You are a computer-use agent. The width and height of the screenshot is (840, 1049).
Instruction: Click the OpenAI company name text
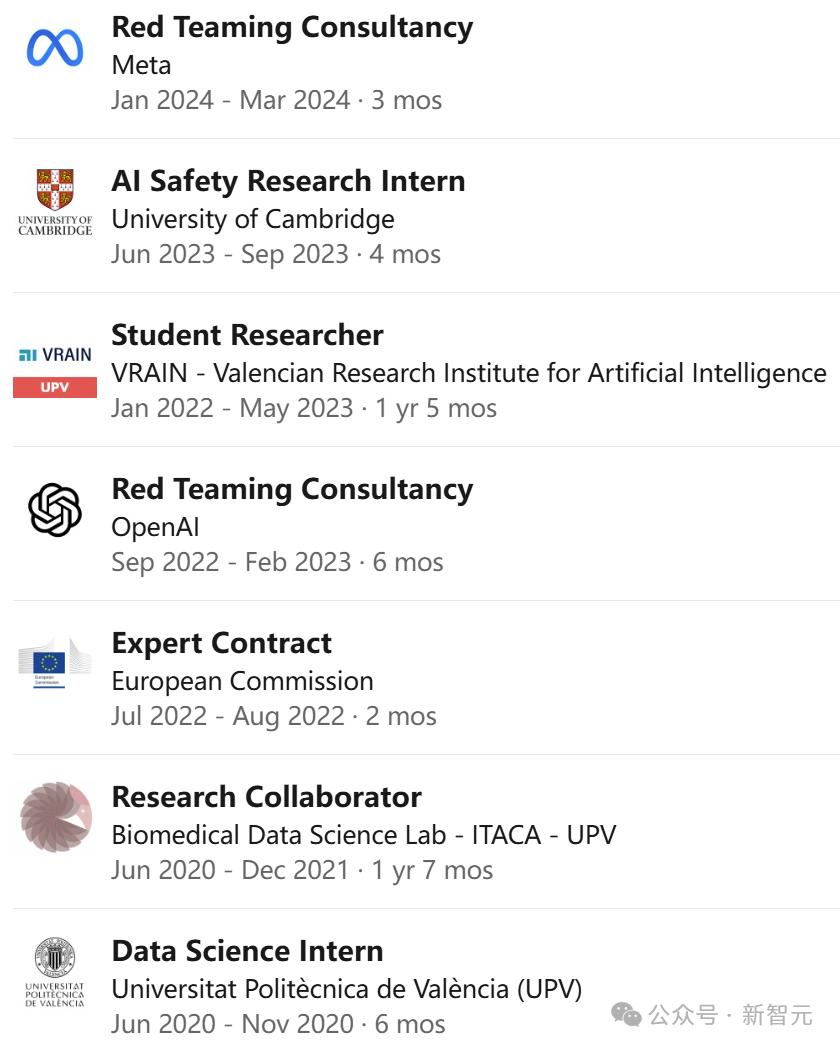click(x=155, y=527)
